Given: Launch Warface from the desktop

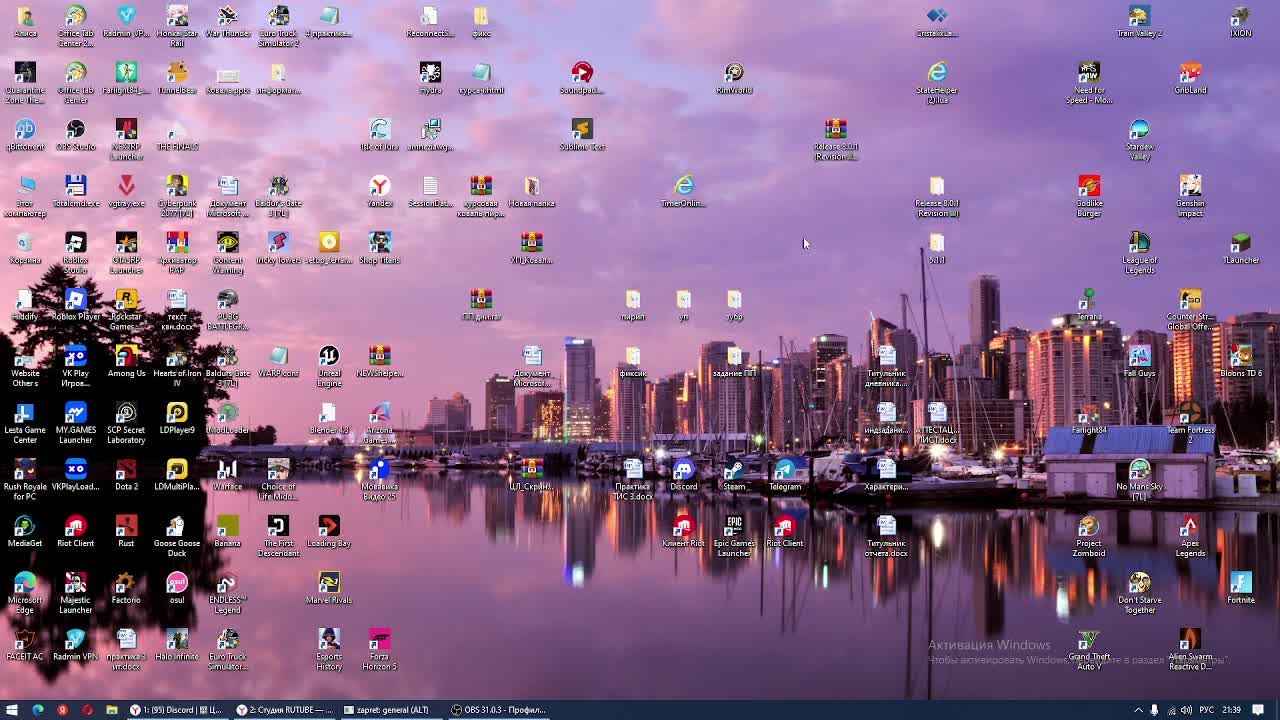Looking at the screenshot, I should click(x=228, y=475).
